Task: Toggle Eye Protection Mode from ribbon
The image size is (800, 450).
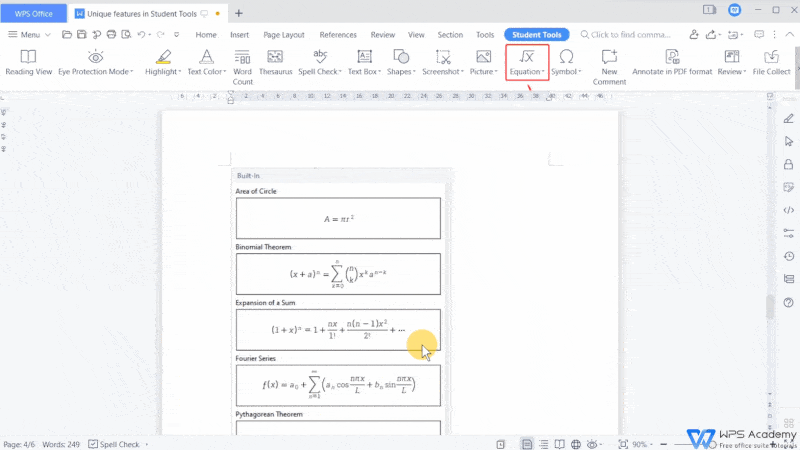Action: click(95, 62)
